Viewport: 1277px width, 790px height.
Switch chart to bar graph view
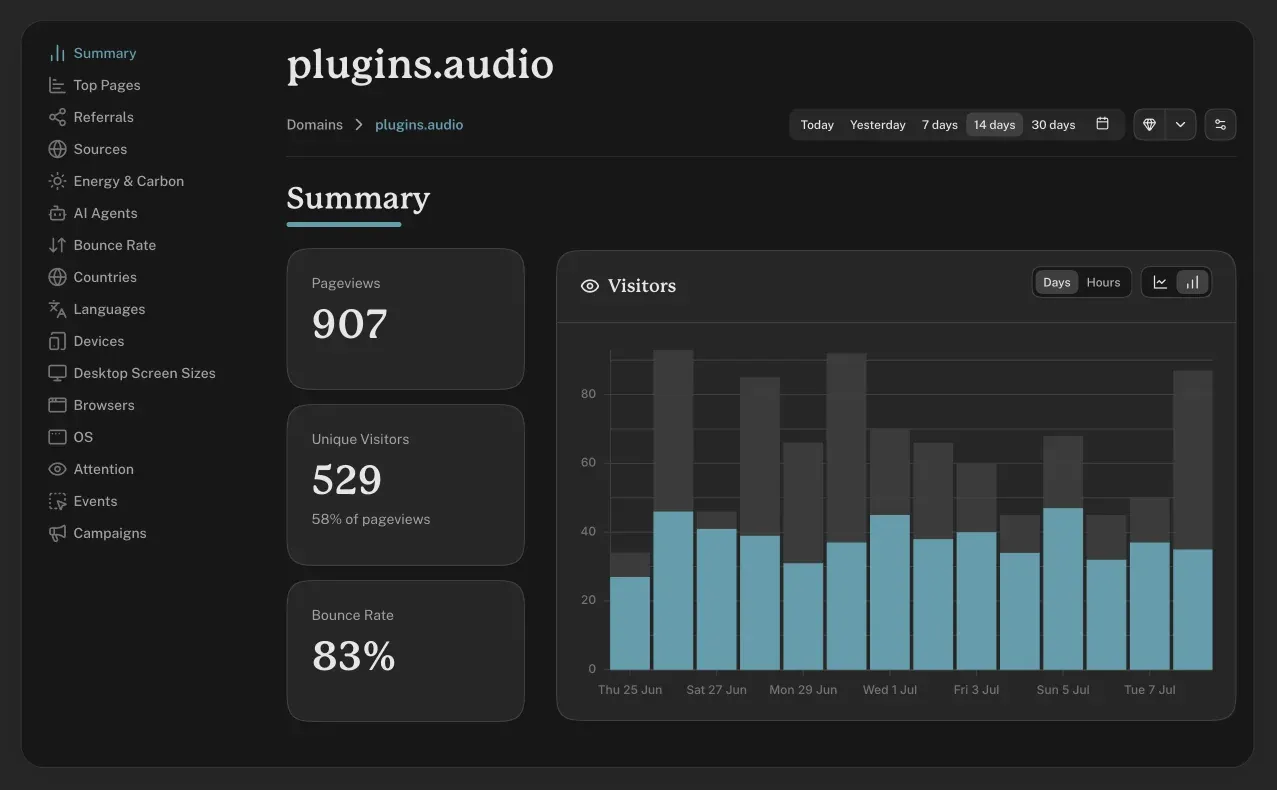(1192, 282)
